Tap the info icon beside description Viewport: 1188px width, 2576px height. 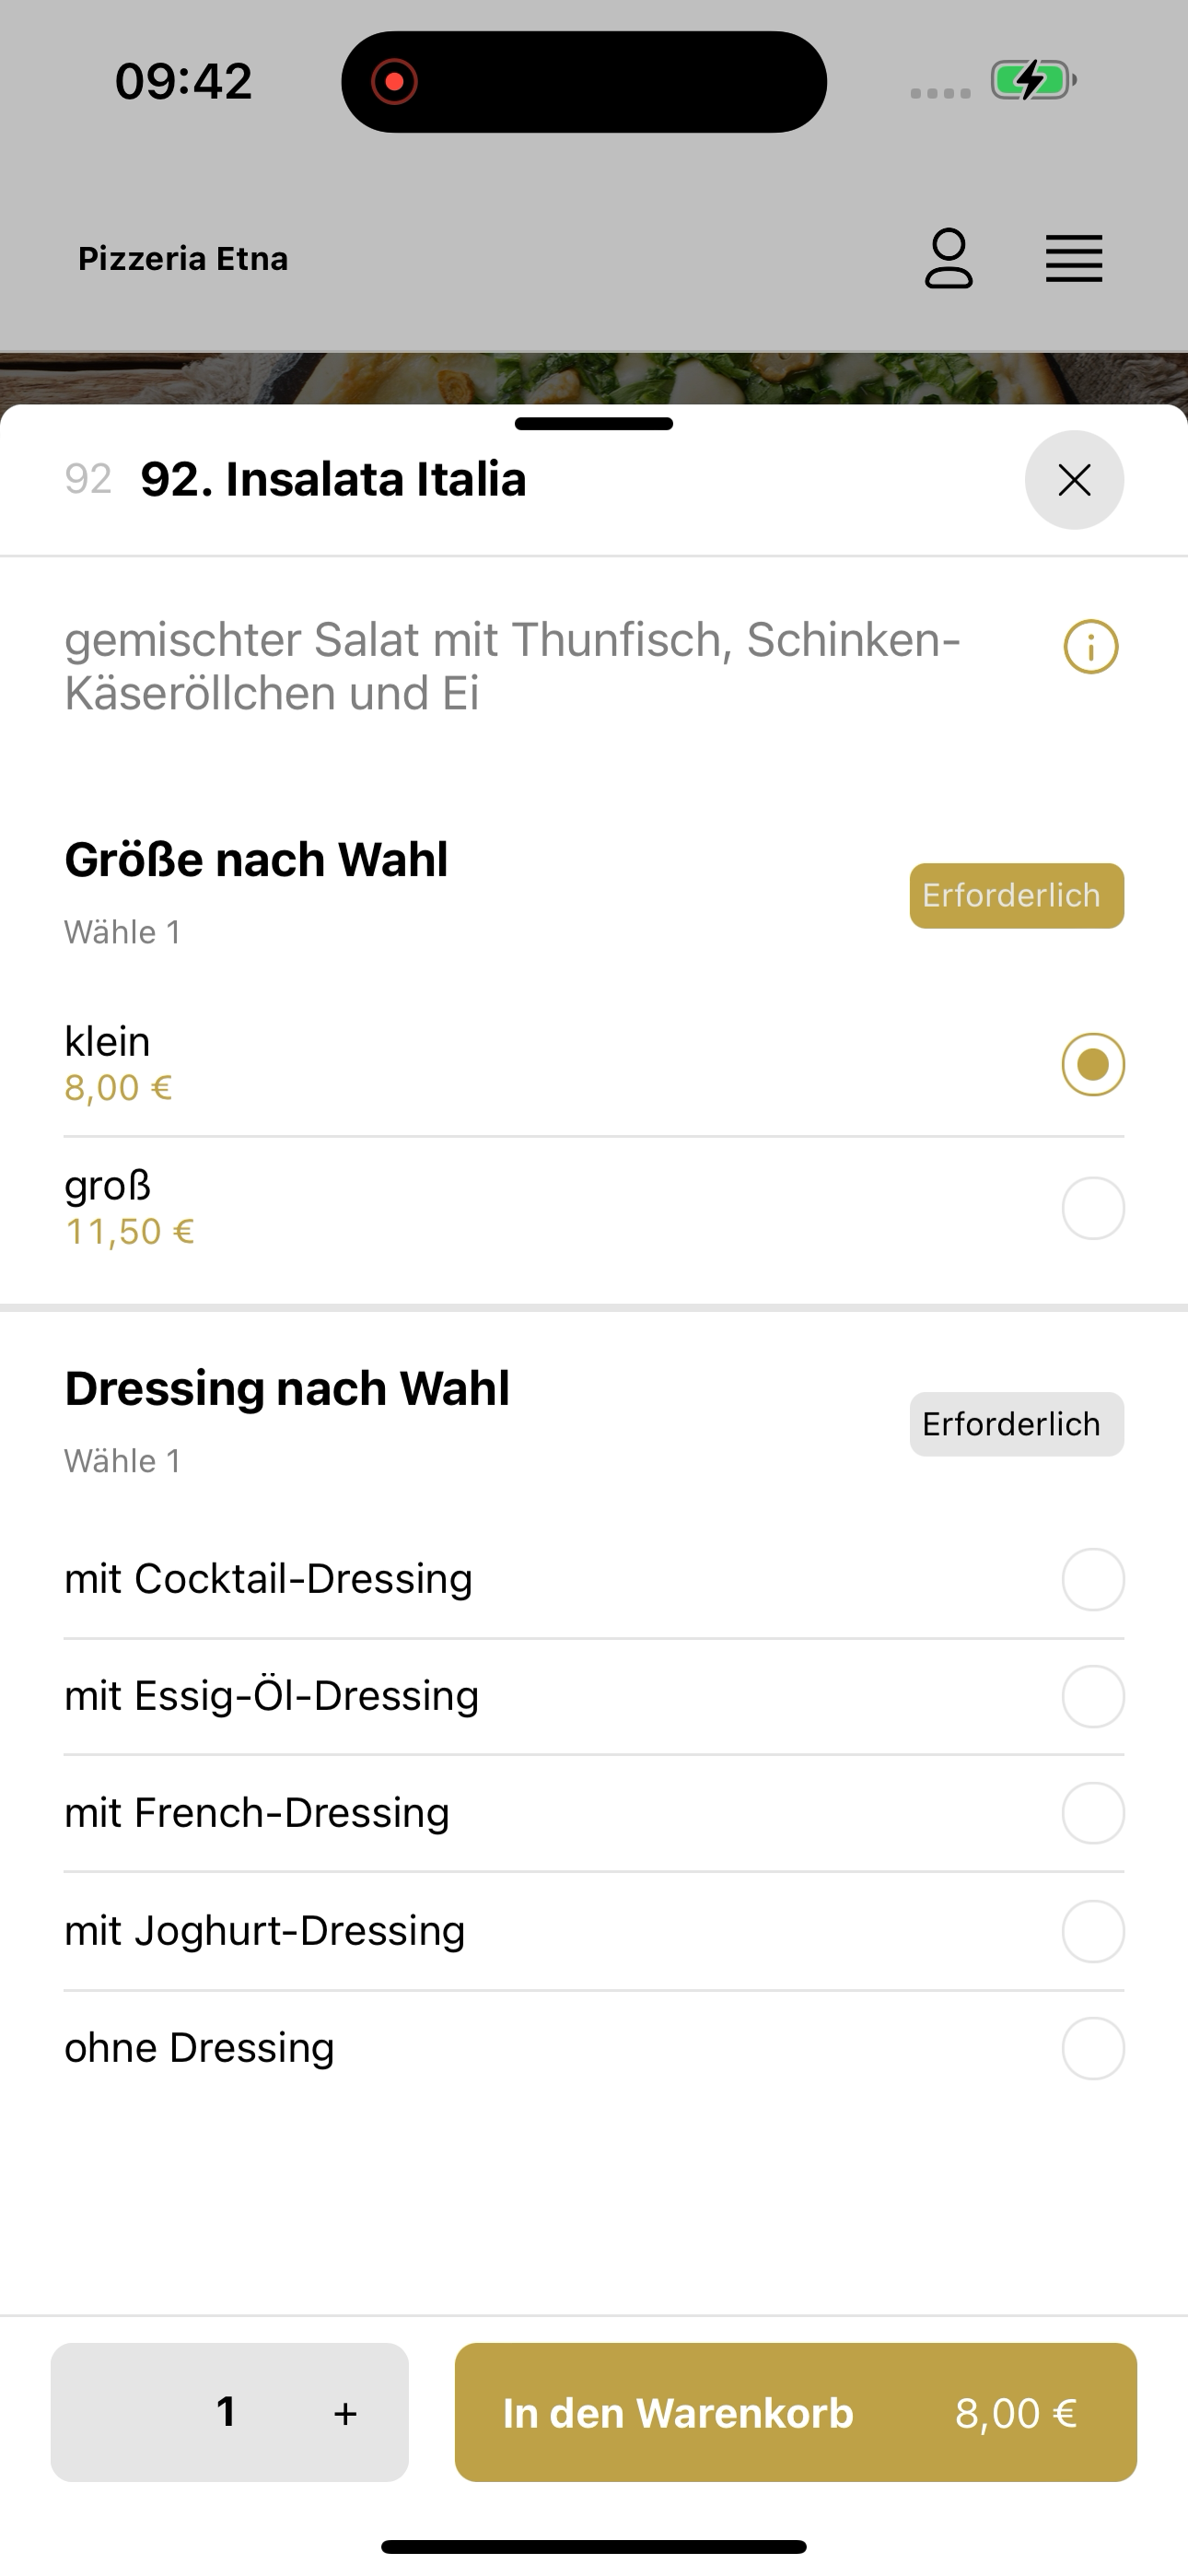(x=1091, y=647)
